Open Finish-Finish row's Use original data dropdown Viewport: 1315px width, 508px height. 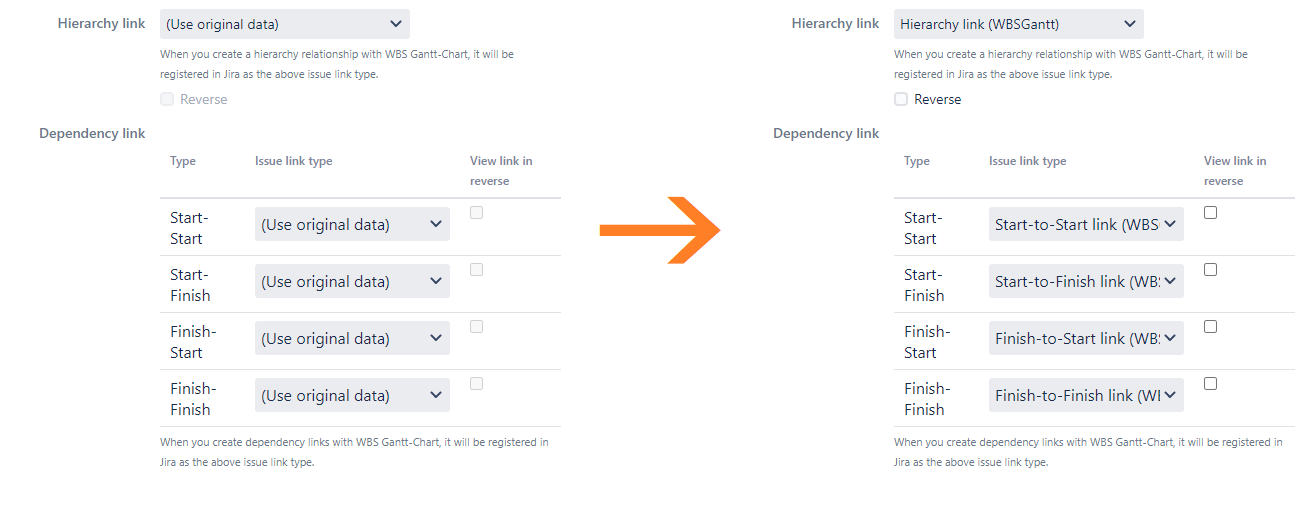coord(352,396)
